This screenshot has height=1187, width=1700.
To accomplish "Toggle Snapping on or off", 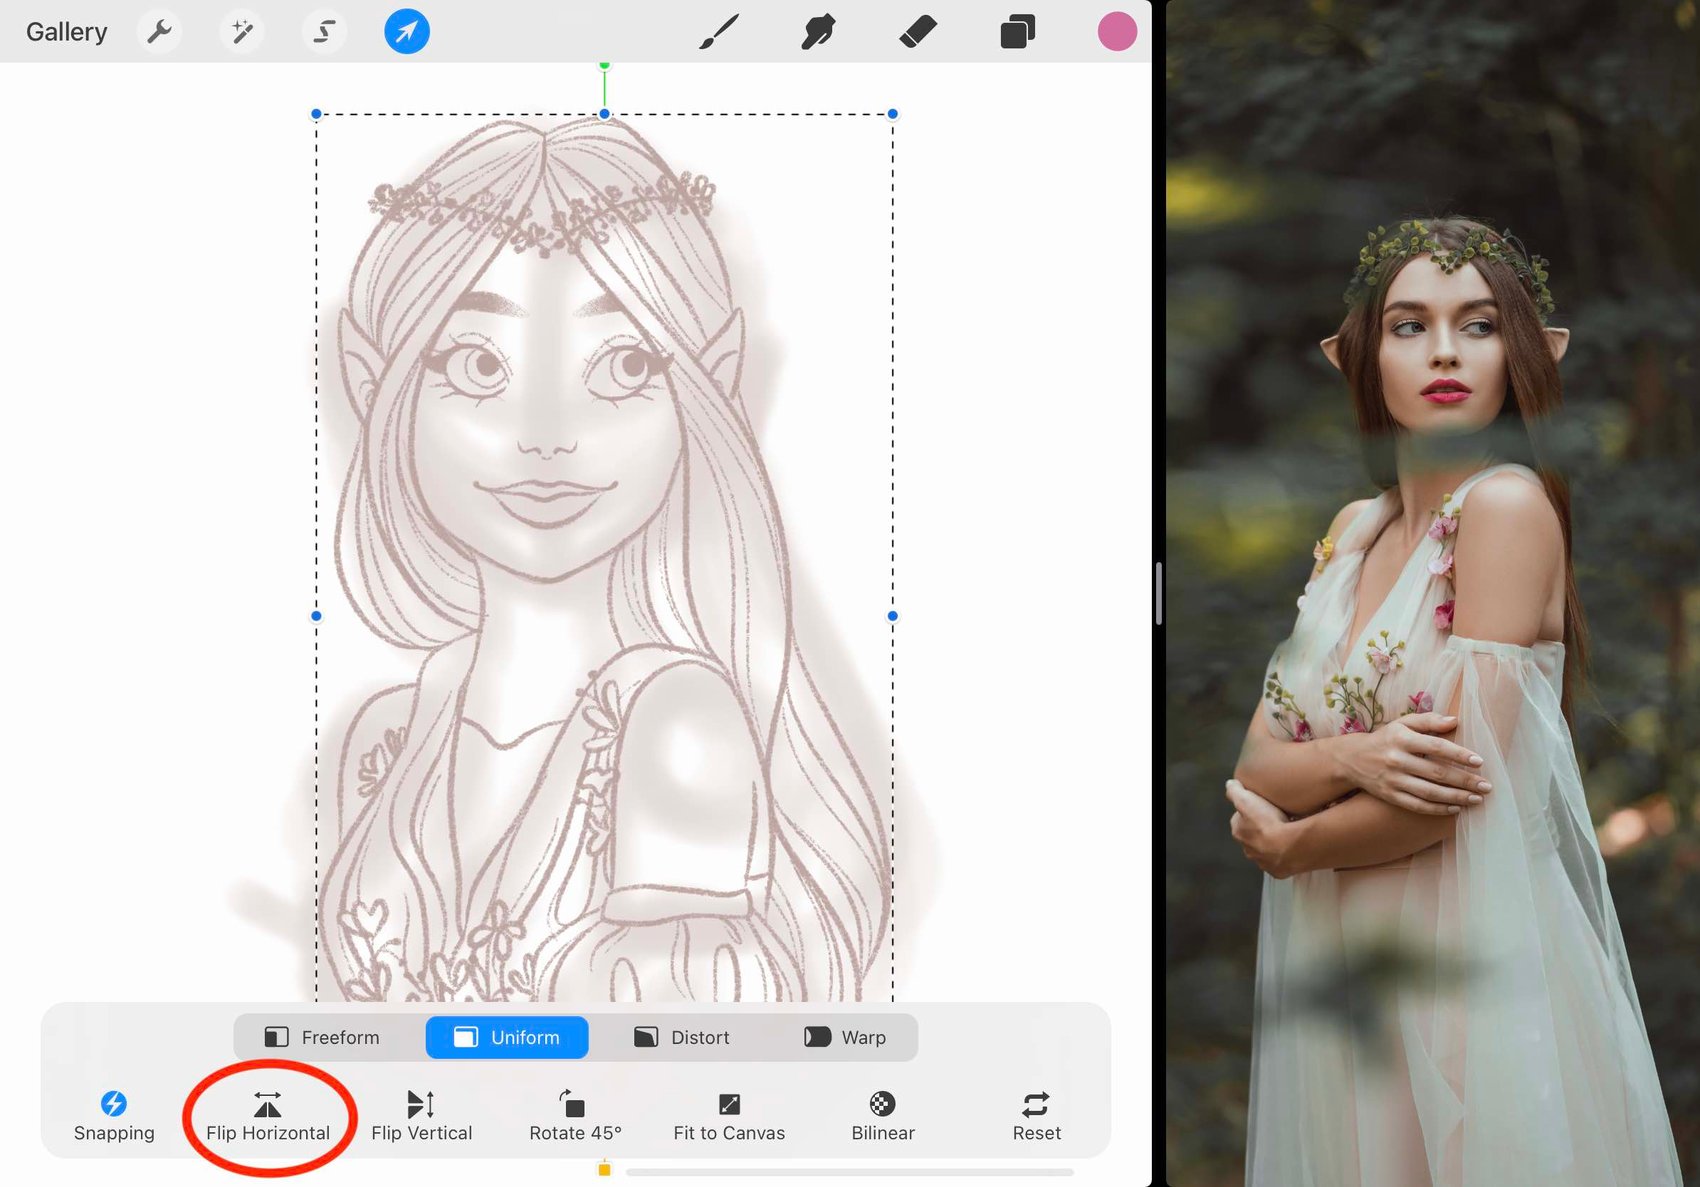I will point(114,1116).
